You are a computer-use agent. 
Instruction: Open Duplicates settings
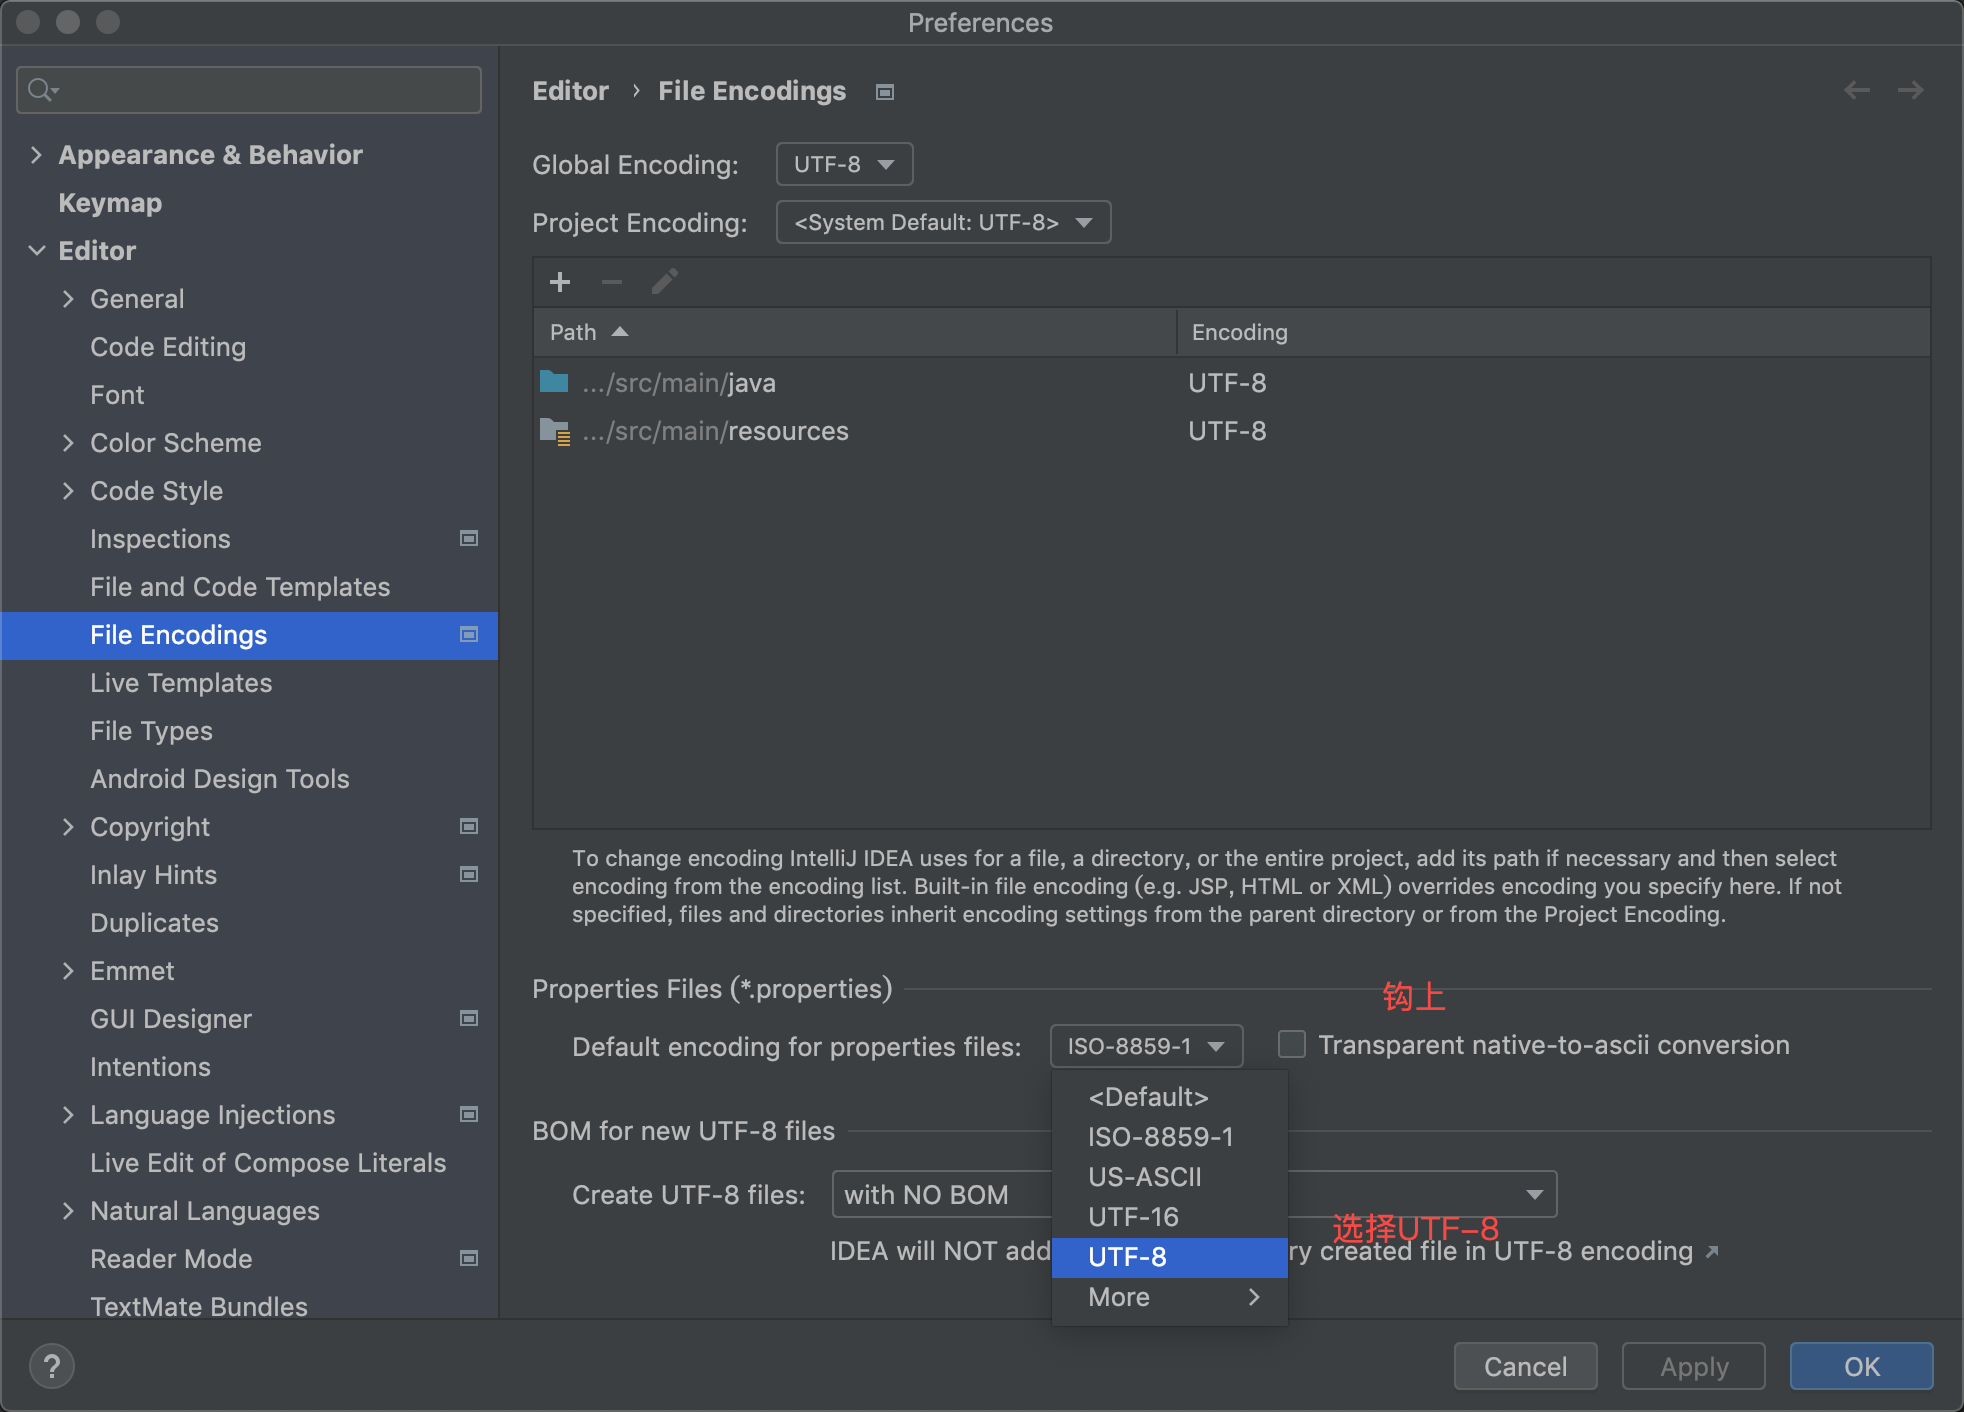(x=154, y=923)
